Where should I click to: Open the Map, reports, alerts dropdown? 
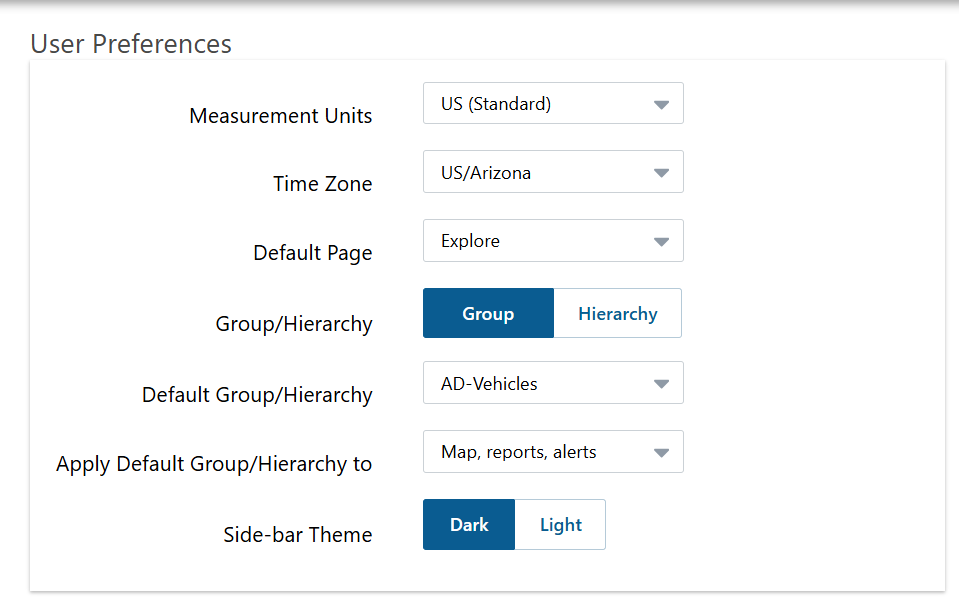553,451
